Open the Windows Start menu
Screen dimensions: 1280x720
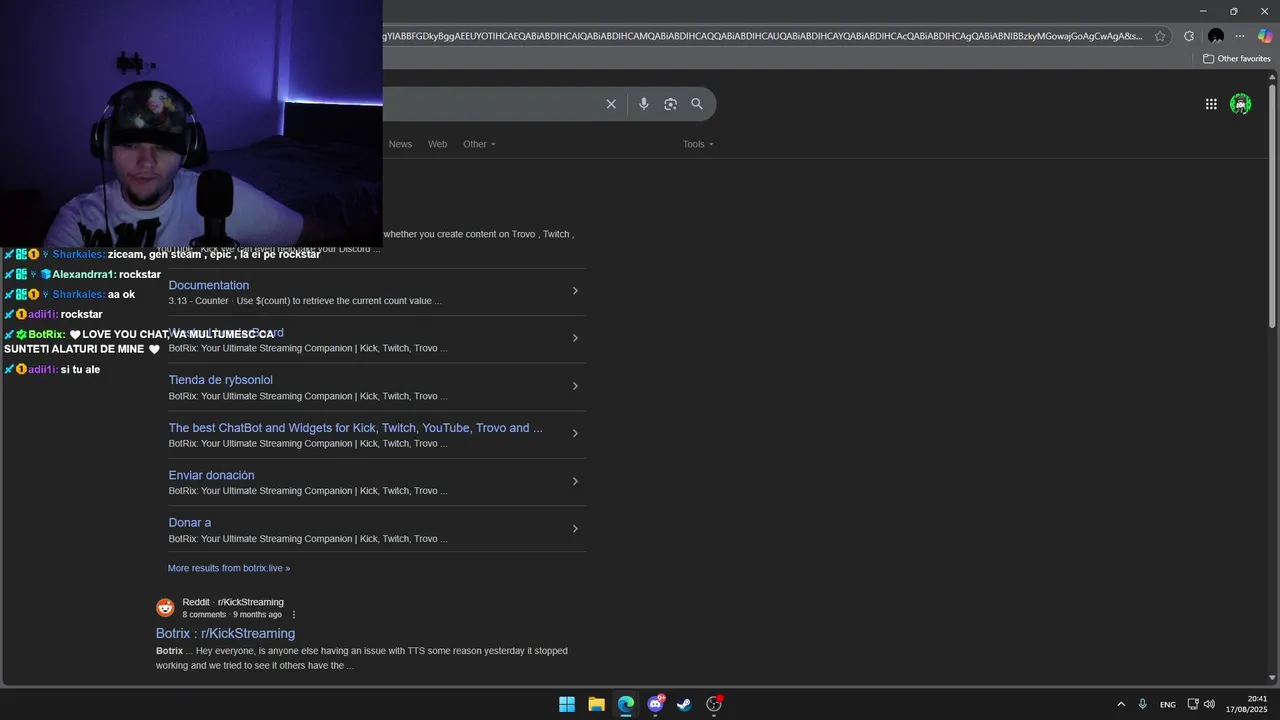(567, 704)
